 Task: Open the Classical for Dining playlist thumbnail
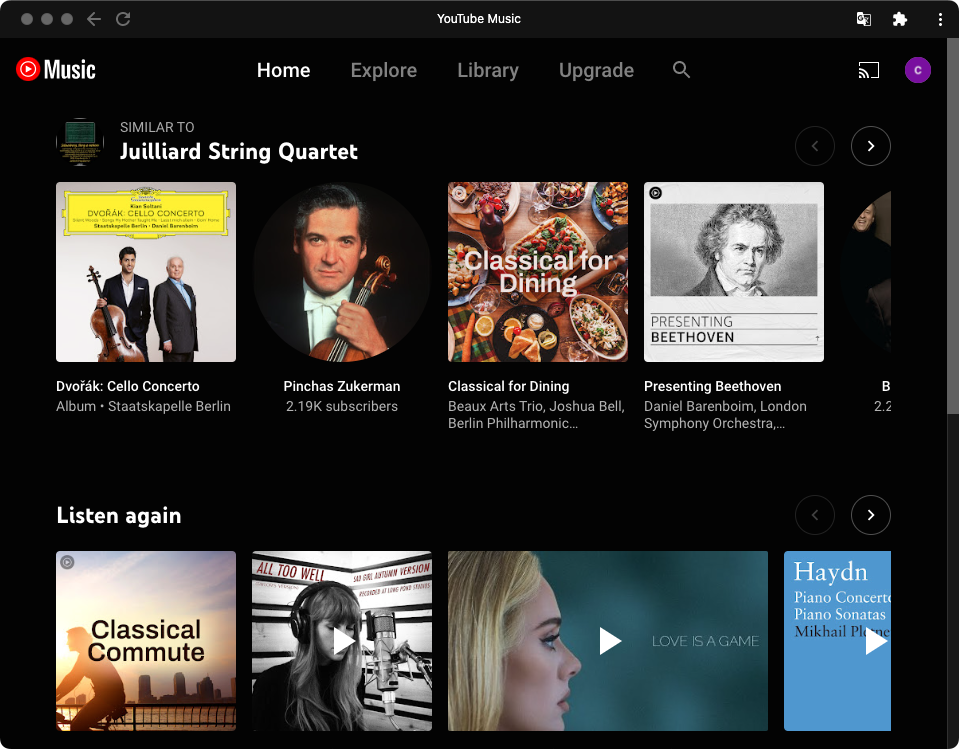click(x=538, y=272)
